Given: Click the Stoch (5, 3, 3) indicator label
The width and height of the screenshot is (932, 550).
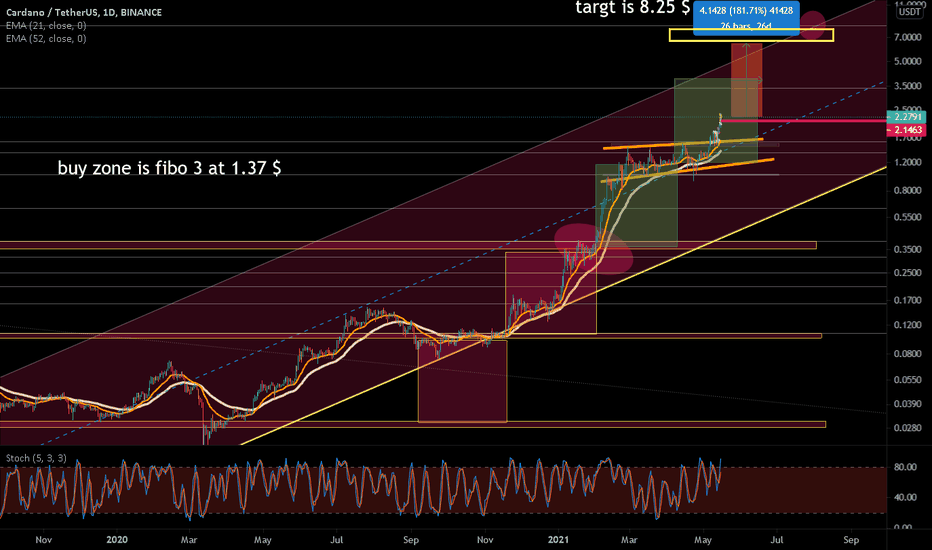Looking at the screenshot, I should 36,458.
